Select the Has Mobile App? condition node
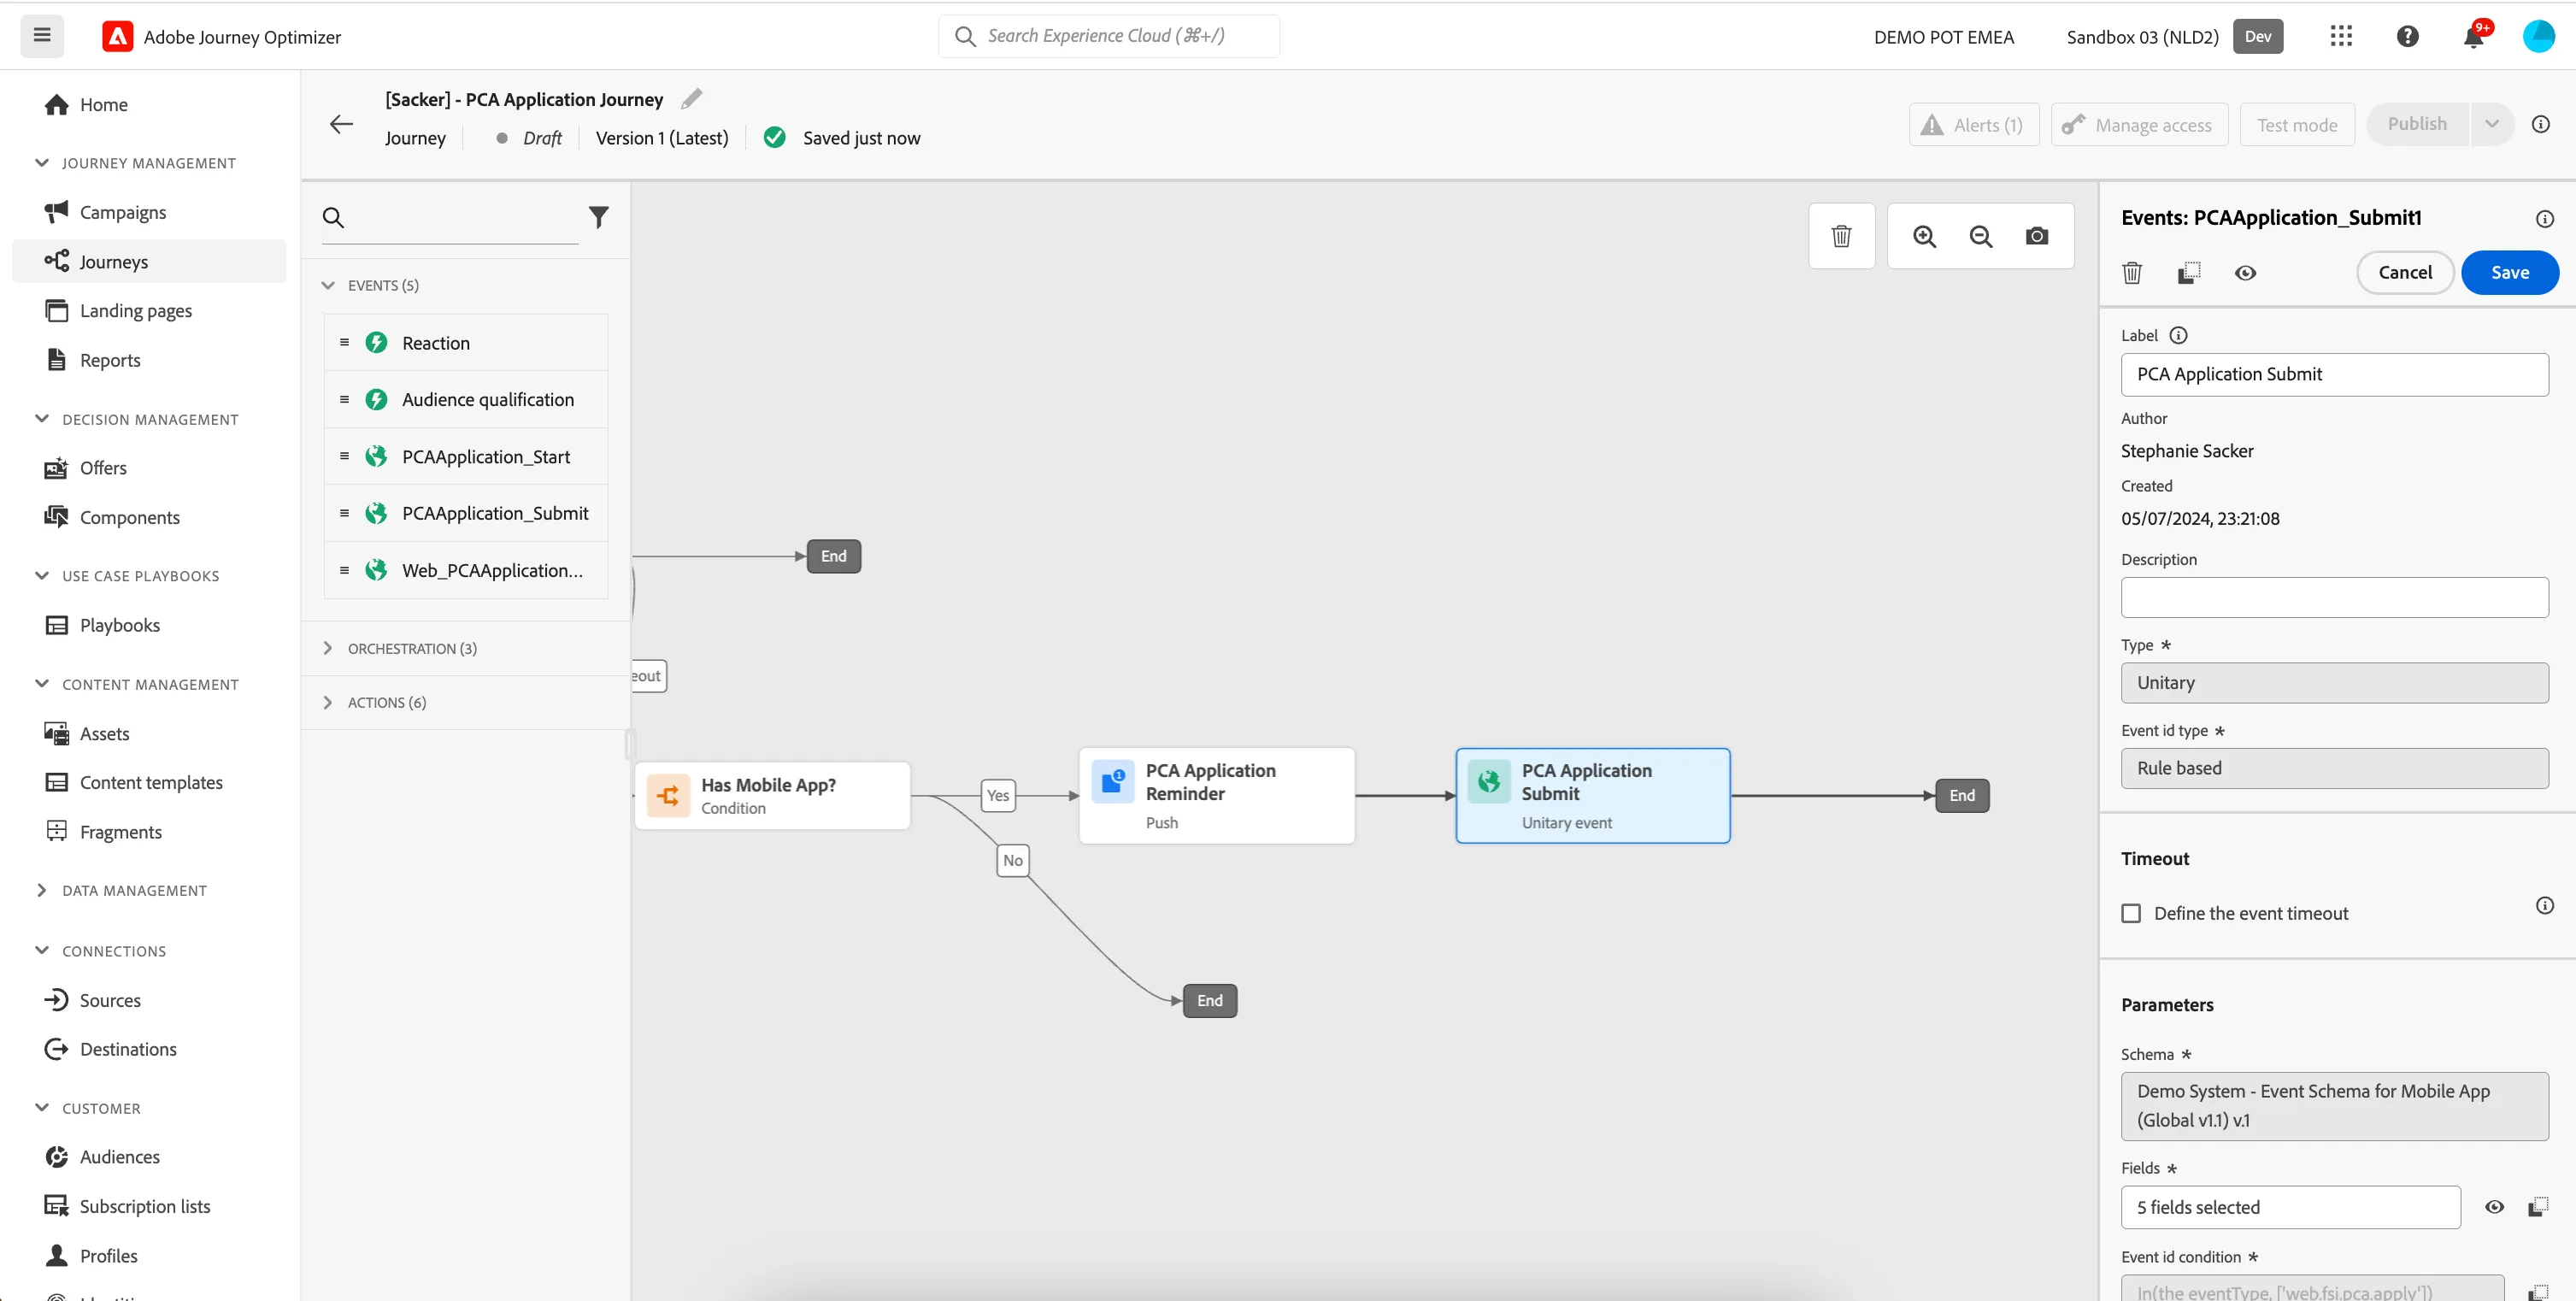The width and height of the screenshot is (2576, 1301). 773,796
